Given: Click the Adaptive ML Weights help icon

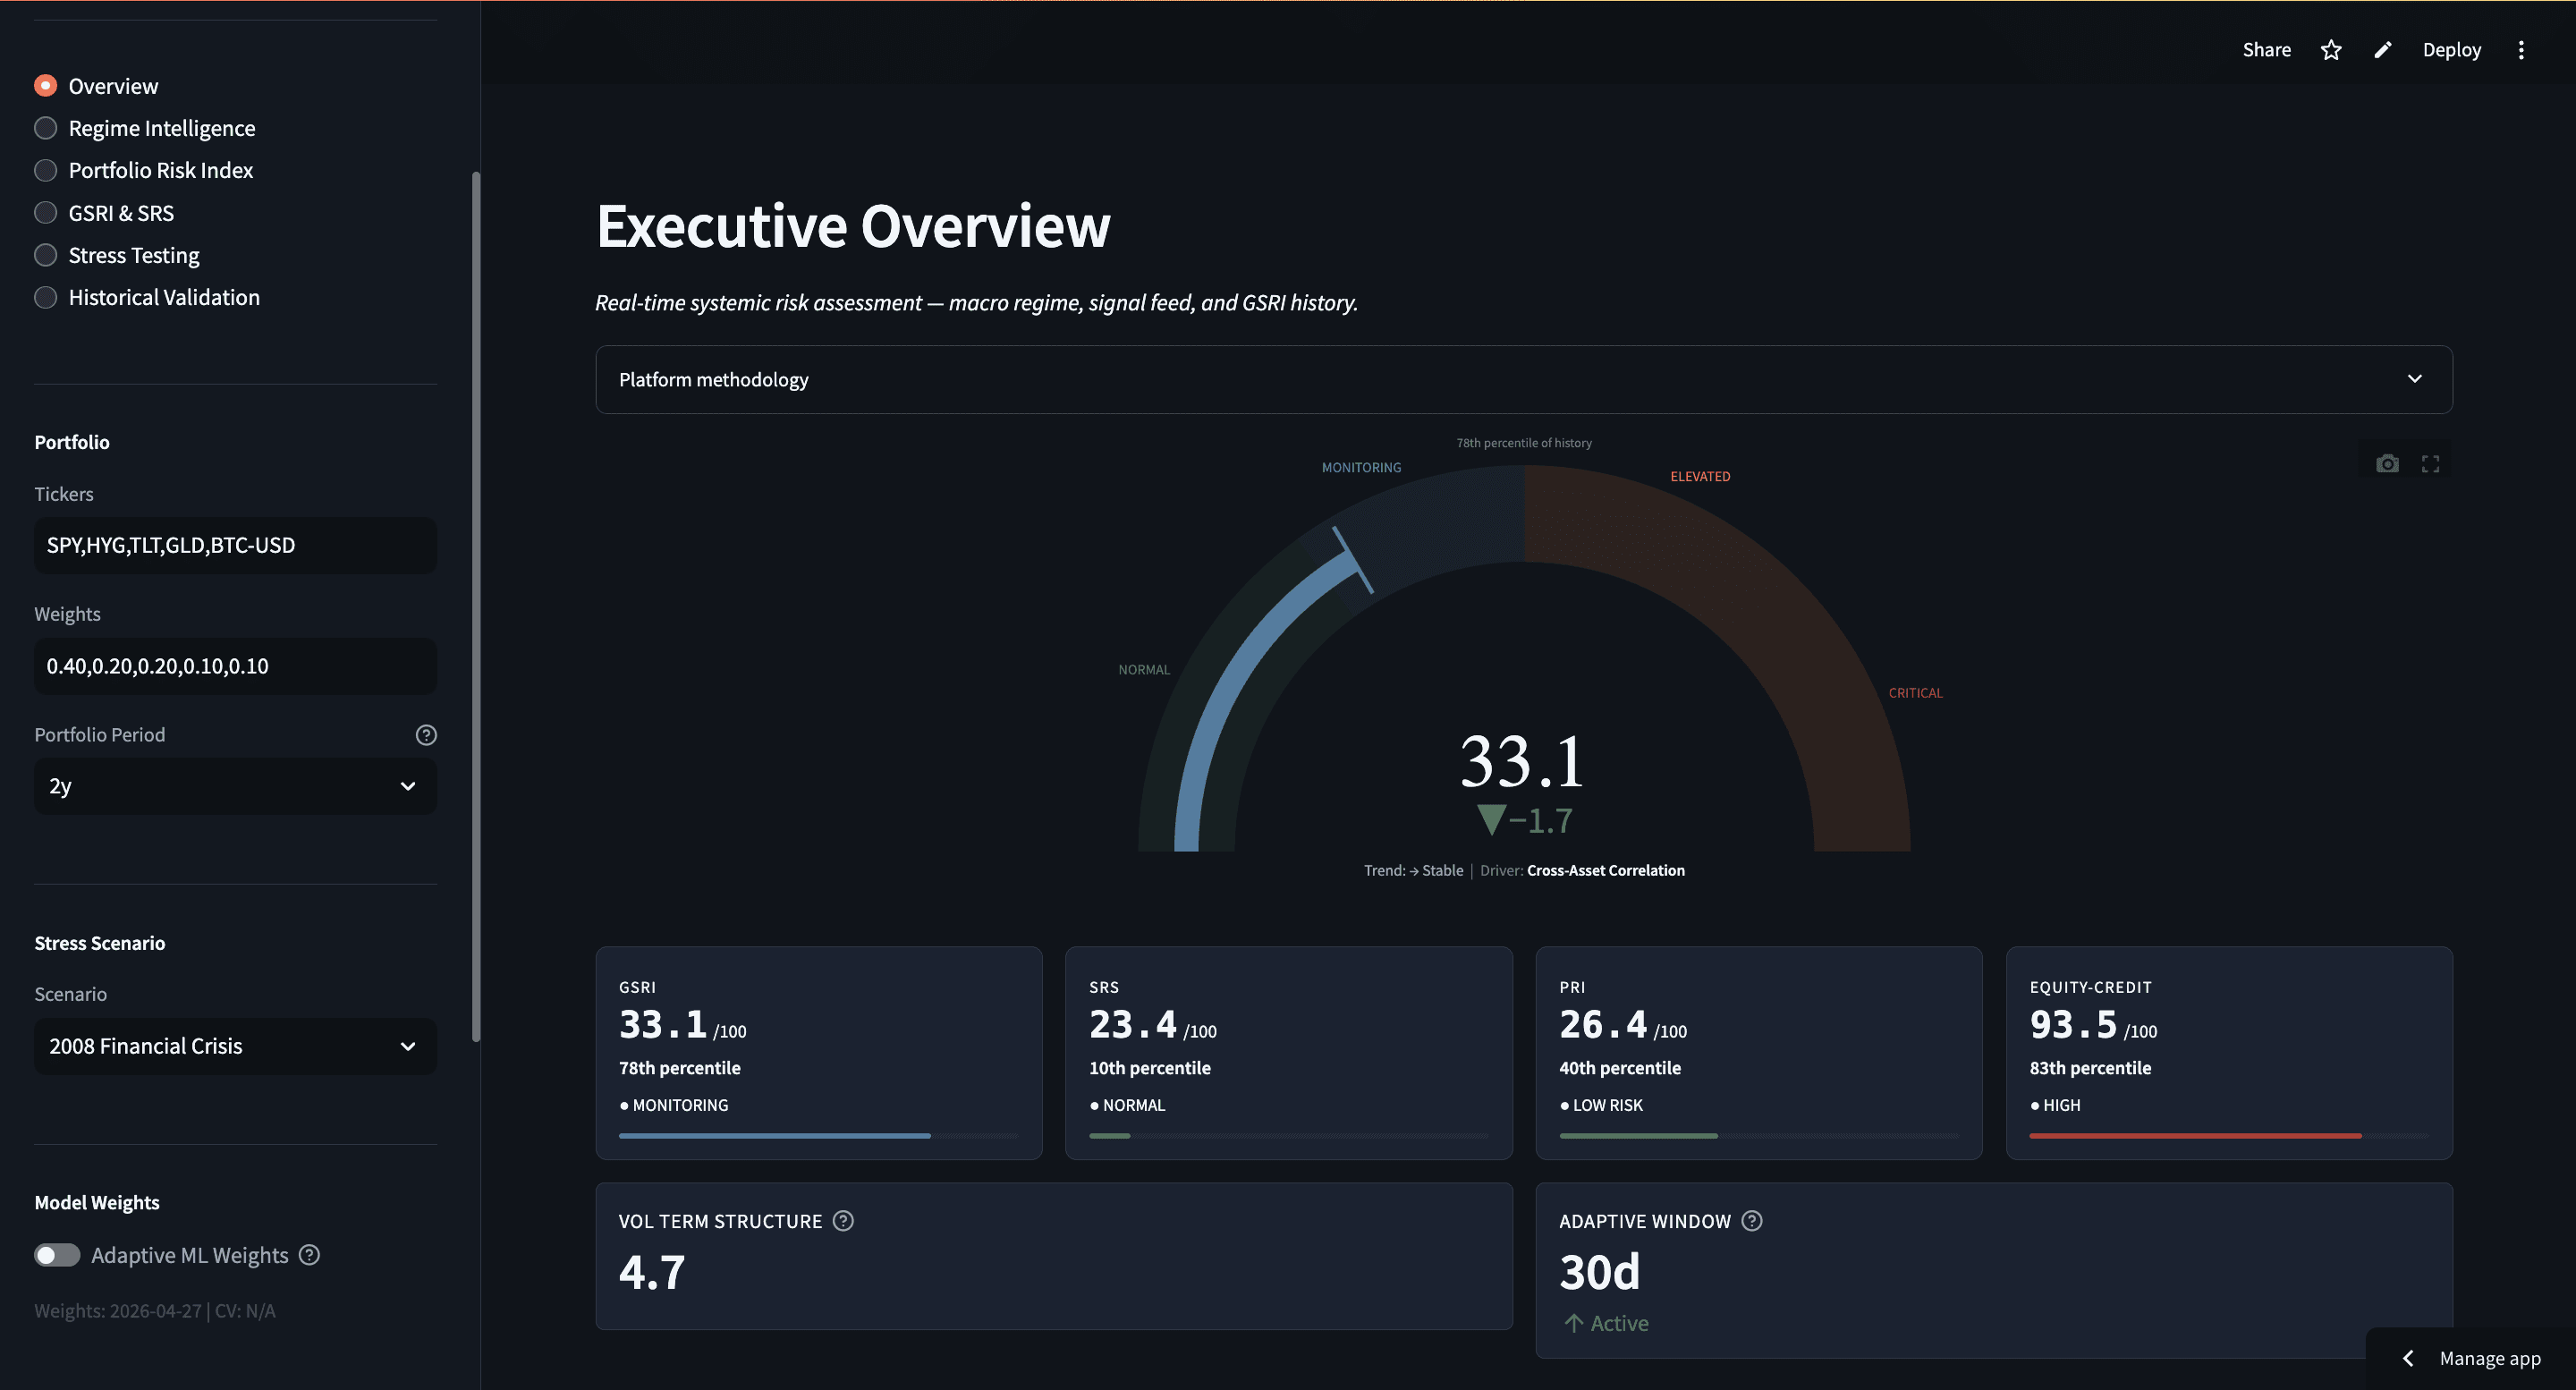Looking at the screenshot, I should (310, 1255).
